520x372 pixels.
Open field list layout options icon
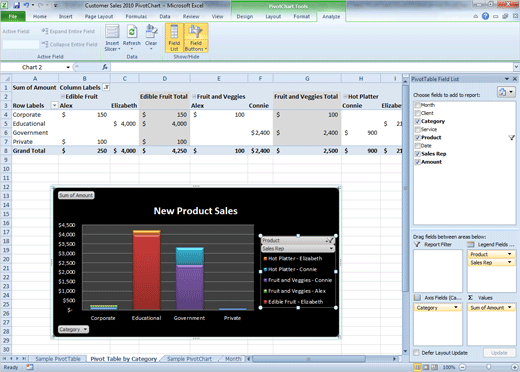tap(506, 92)
